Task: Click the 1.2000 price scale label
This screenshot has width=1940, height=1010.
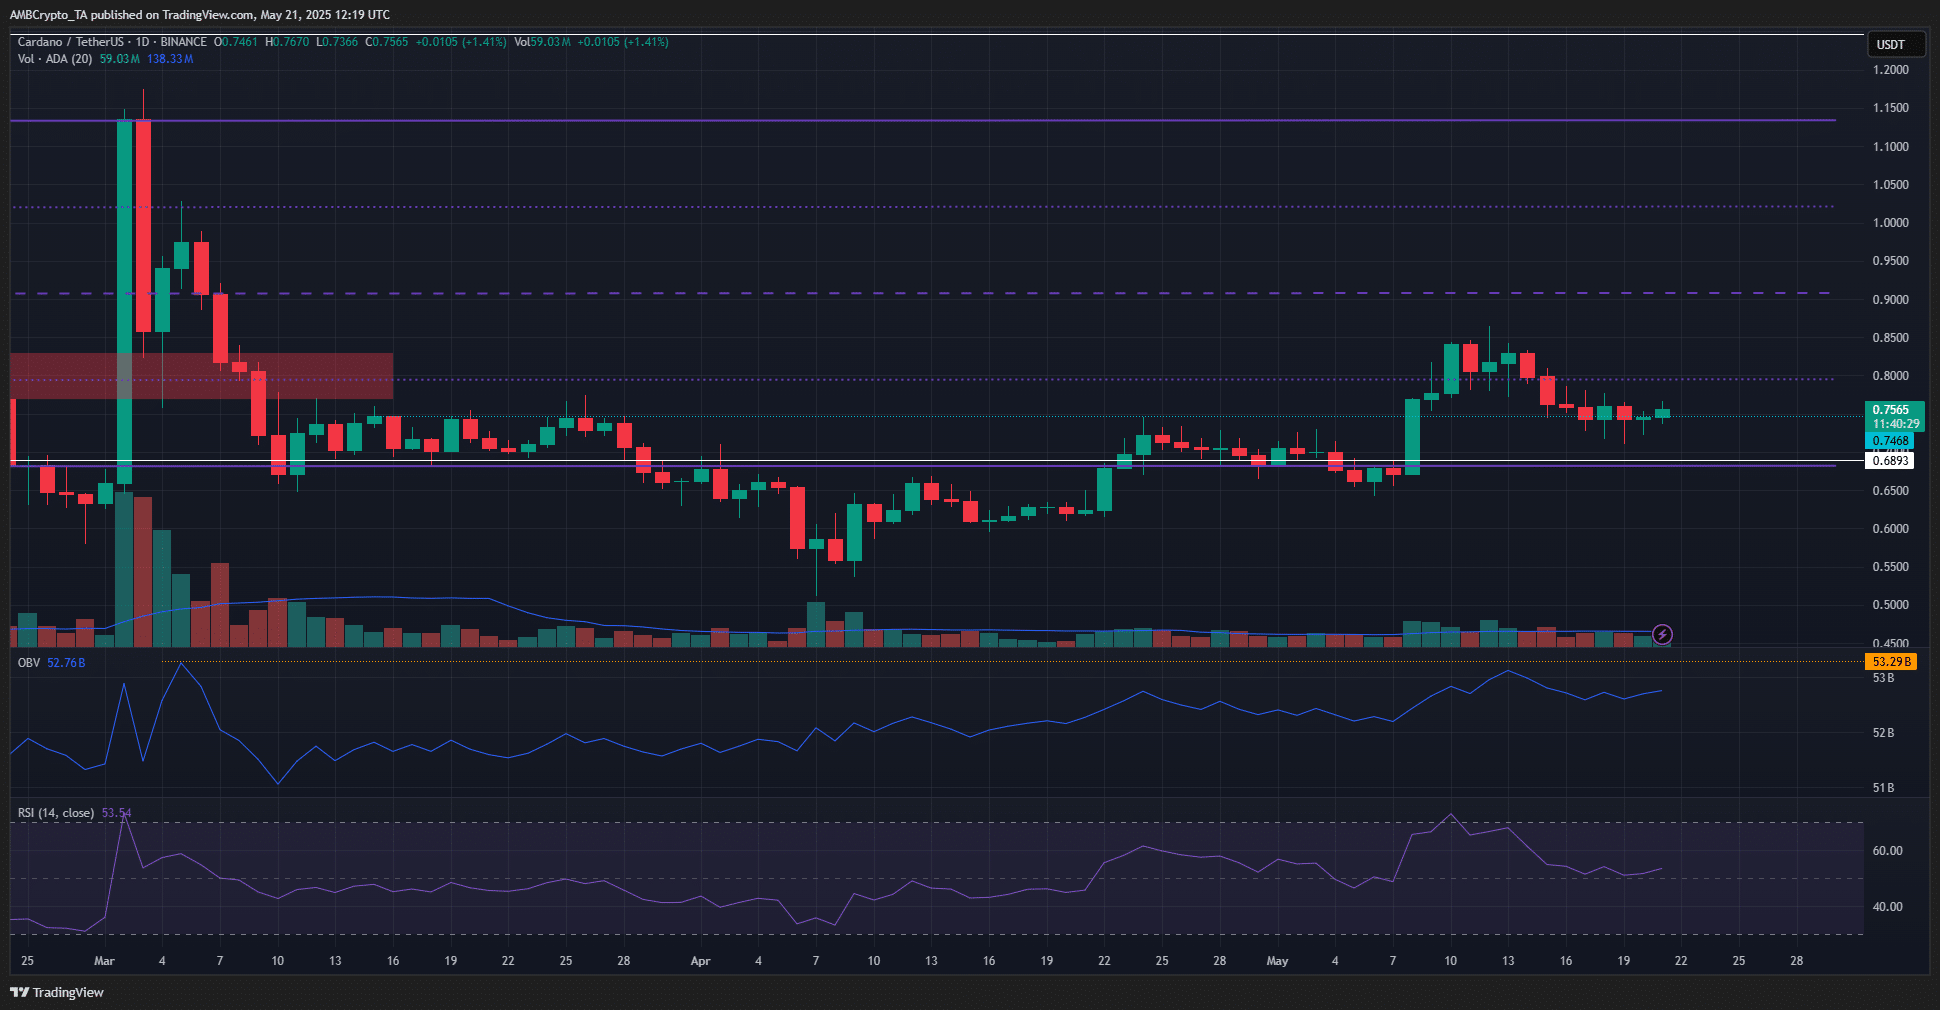Action: pyautogui.click(x=1890, y=70)
